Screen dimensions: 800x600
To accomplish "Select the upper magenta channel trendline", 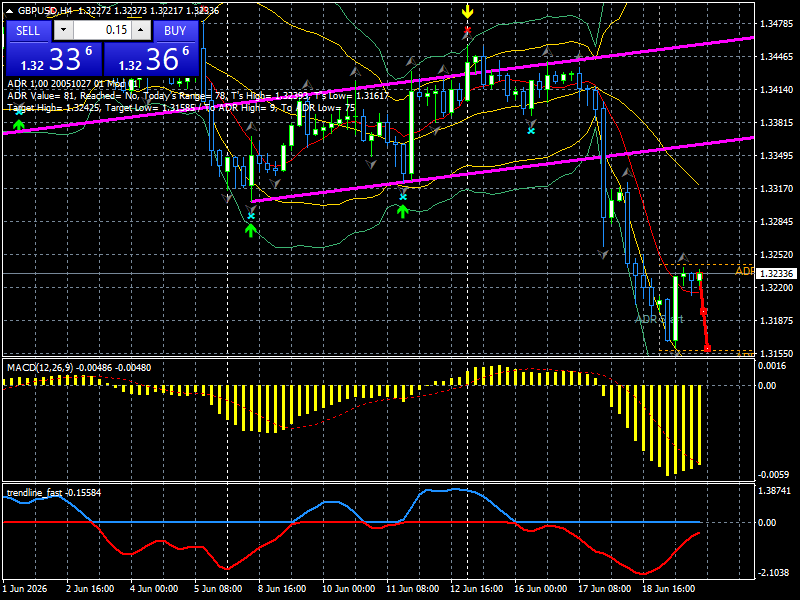I will (379, 86).
